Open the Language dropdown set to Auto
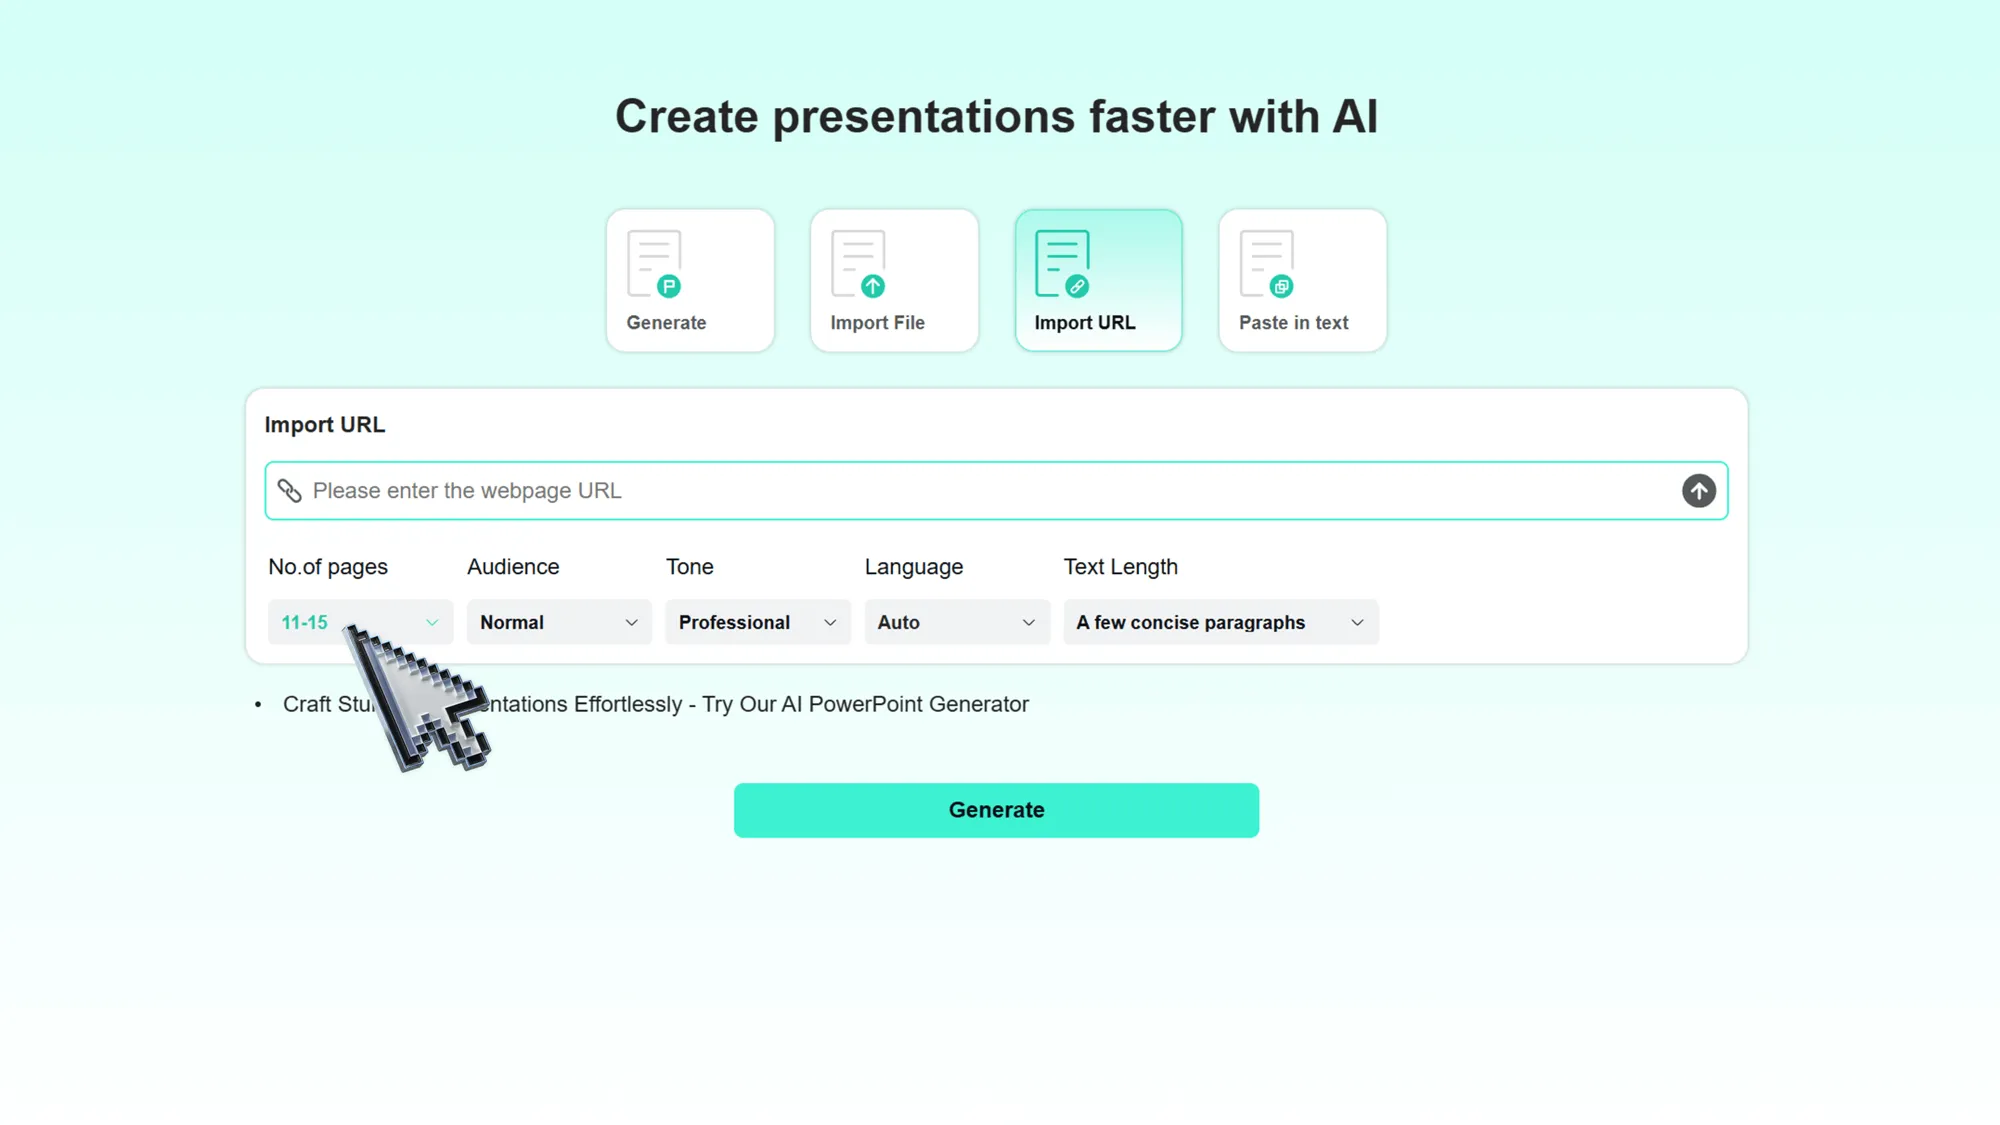This screenshot has height=1125, width=2000. coord(956,622)
